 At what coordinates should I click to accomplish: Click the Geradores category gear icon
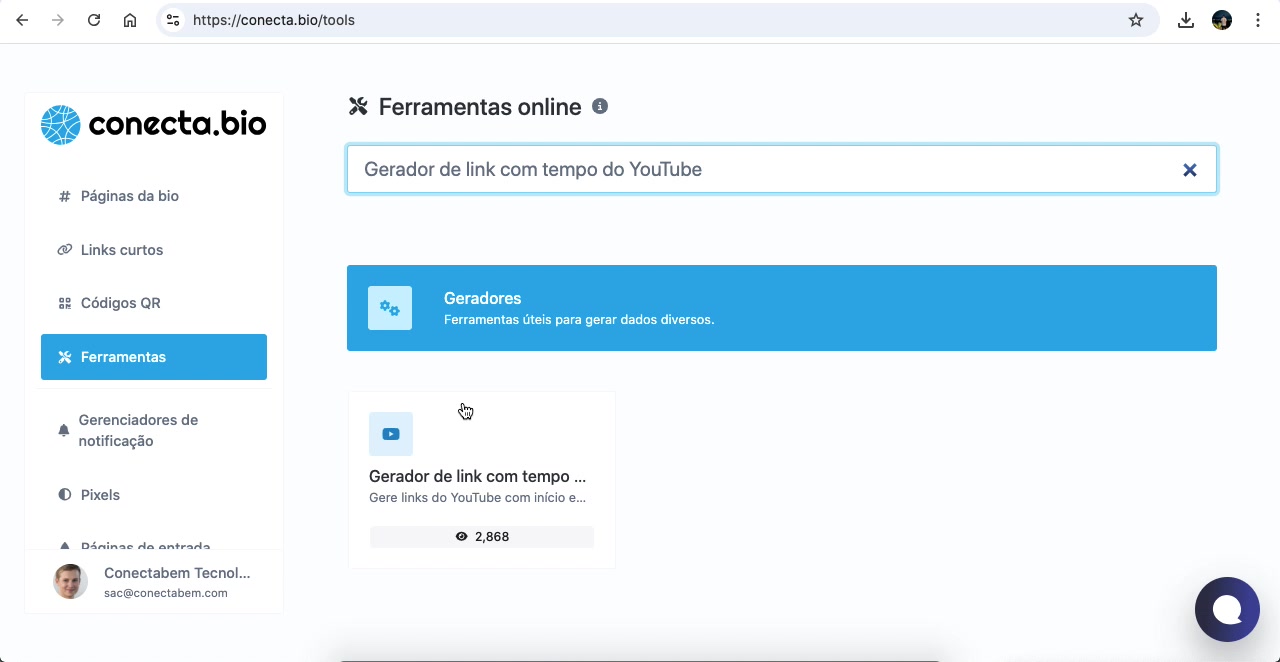[390, 307]
